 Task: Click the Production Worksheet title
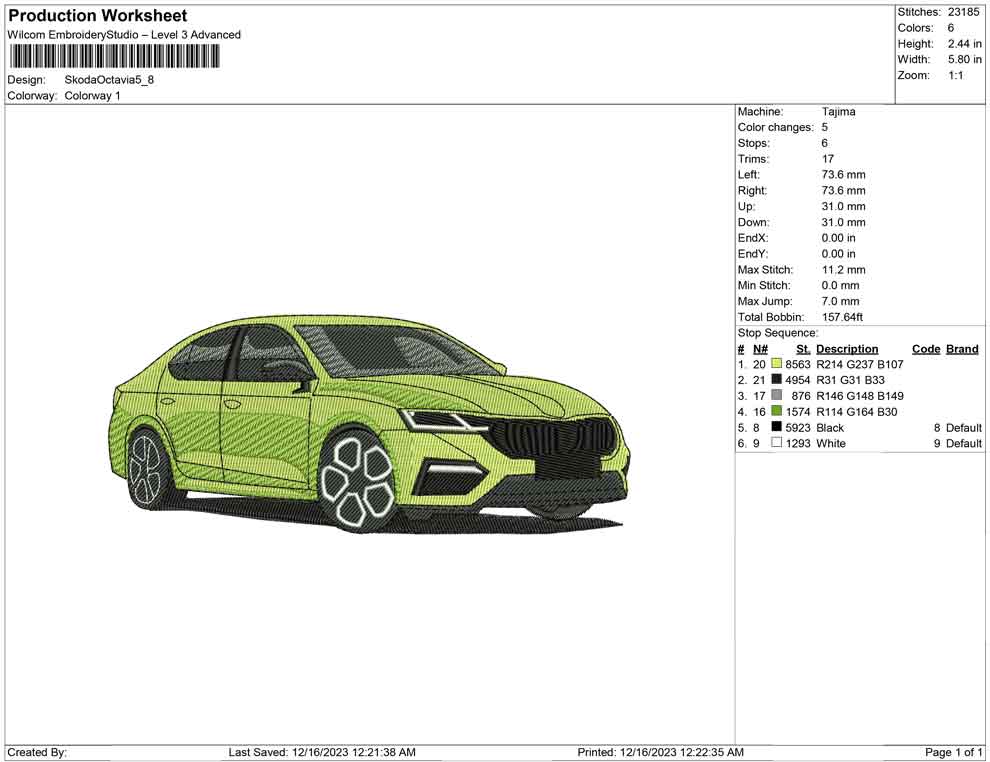[x=97, y=16]
